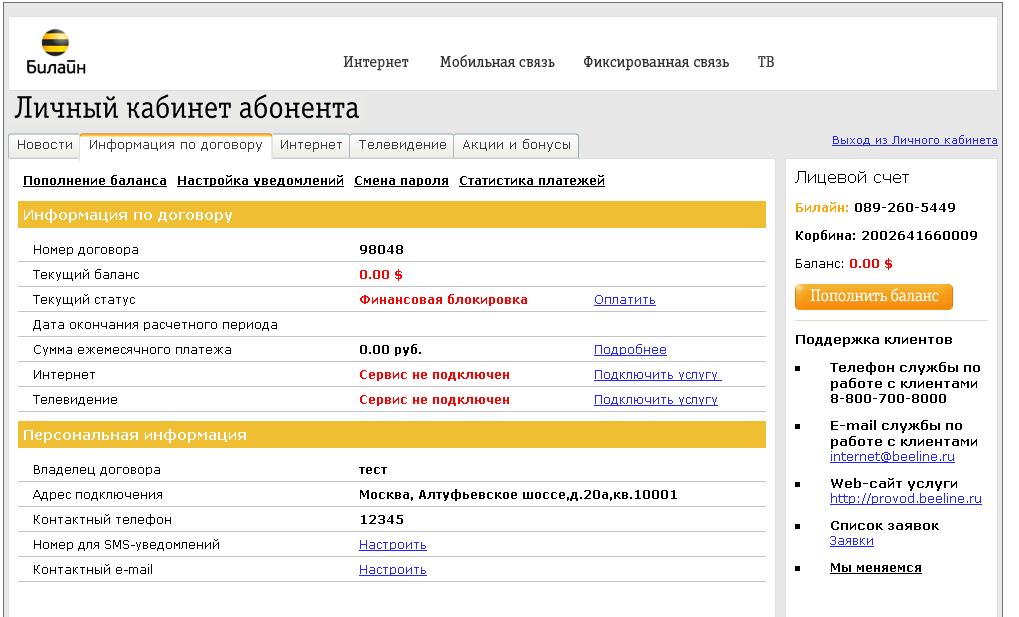Open Мобильная связь in top navigation

click(x=497, y=62)
